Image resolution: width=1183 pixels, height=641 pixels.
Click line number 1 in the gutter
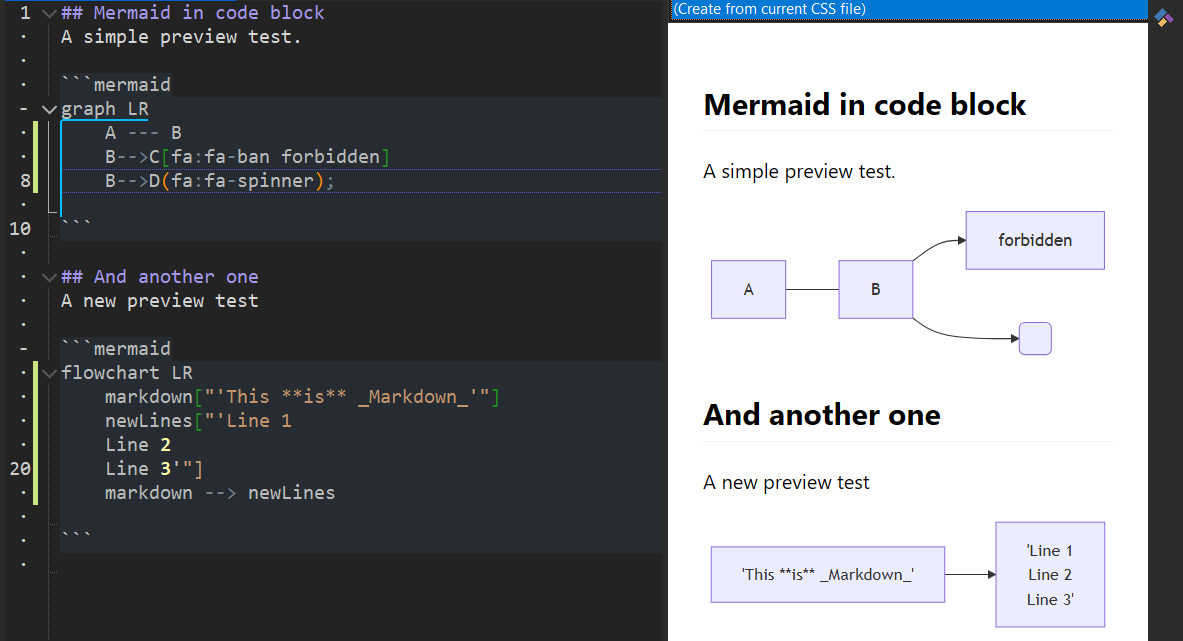pyautogui.click(x=26, y=13)
